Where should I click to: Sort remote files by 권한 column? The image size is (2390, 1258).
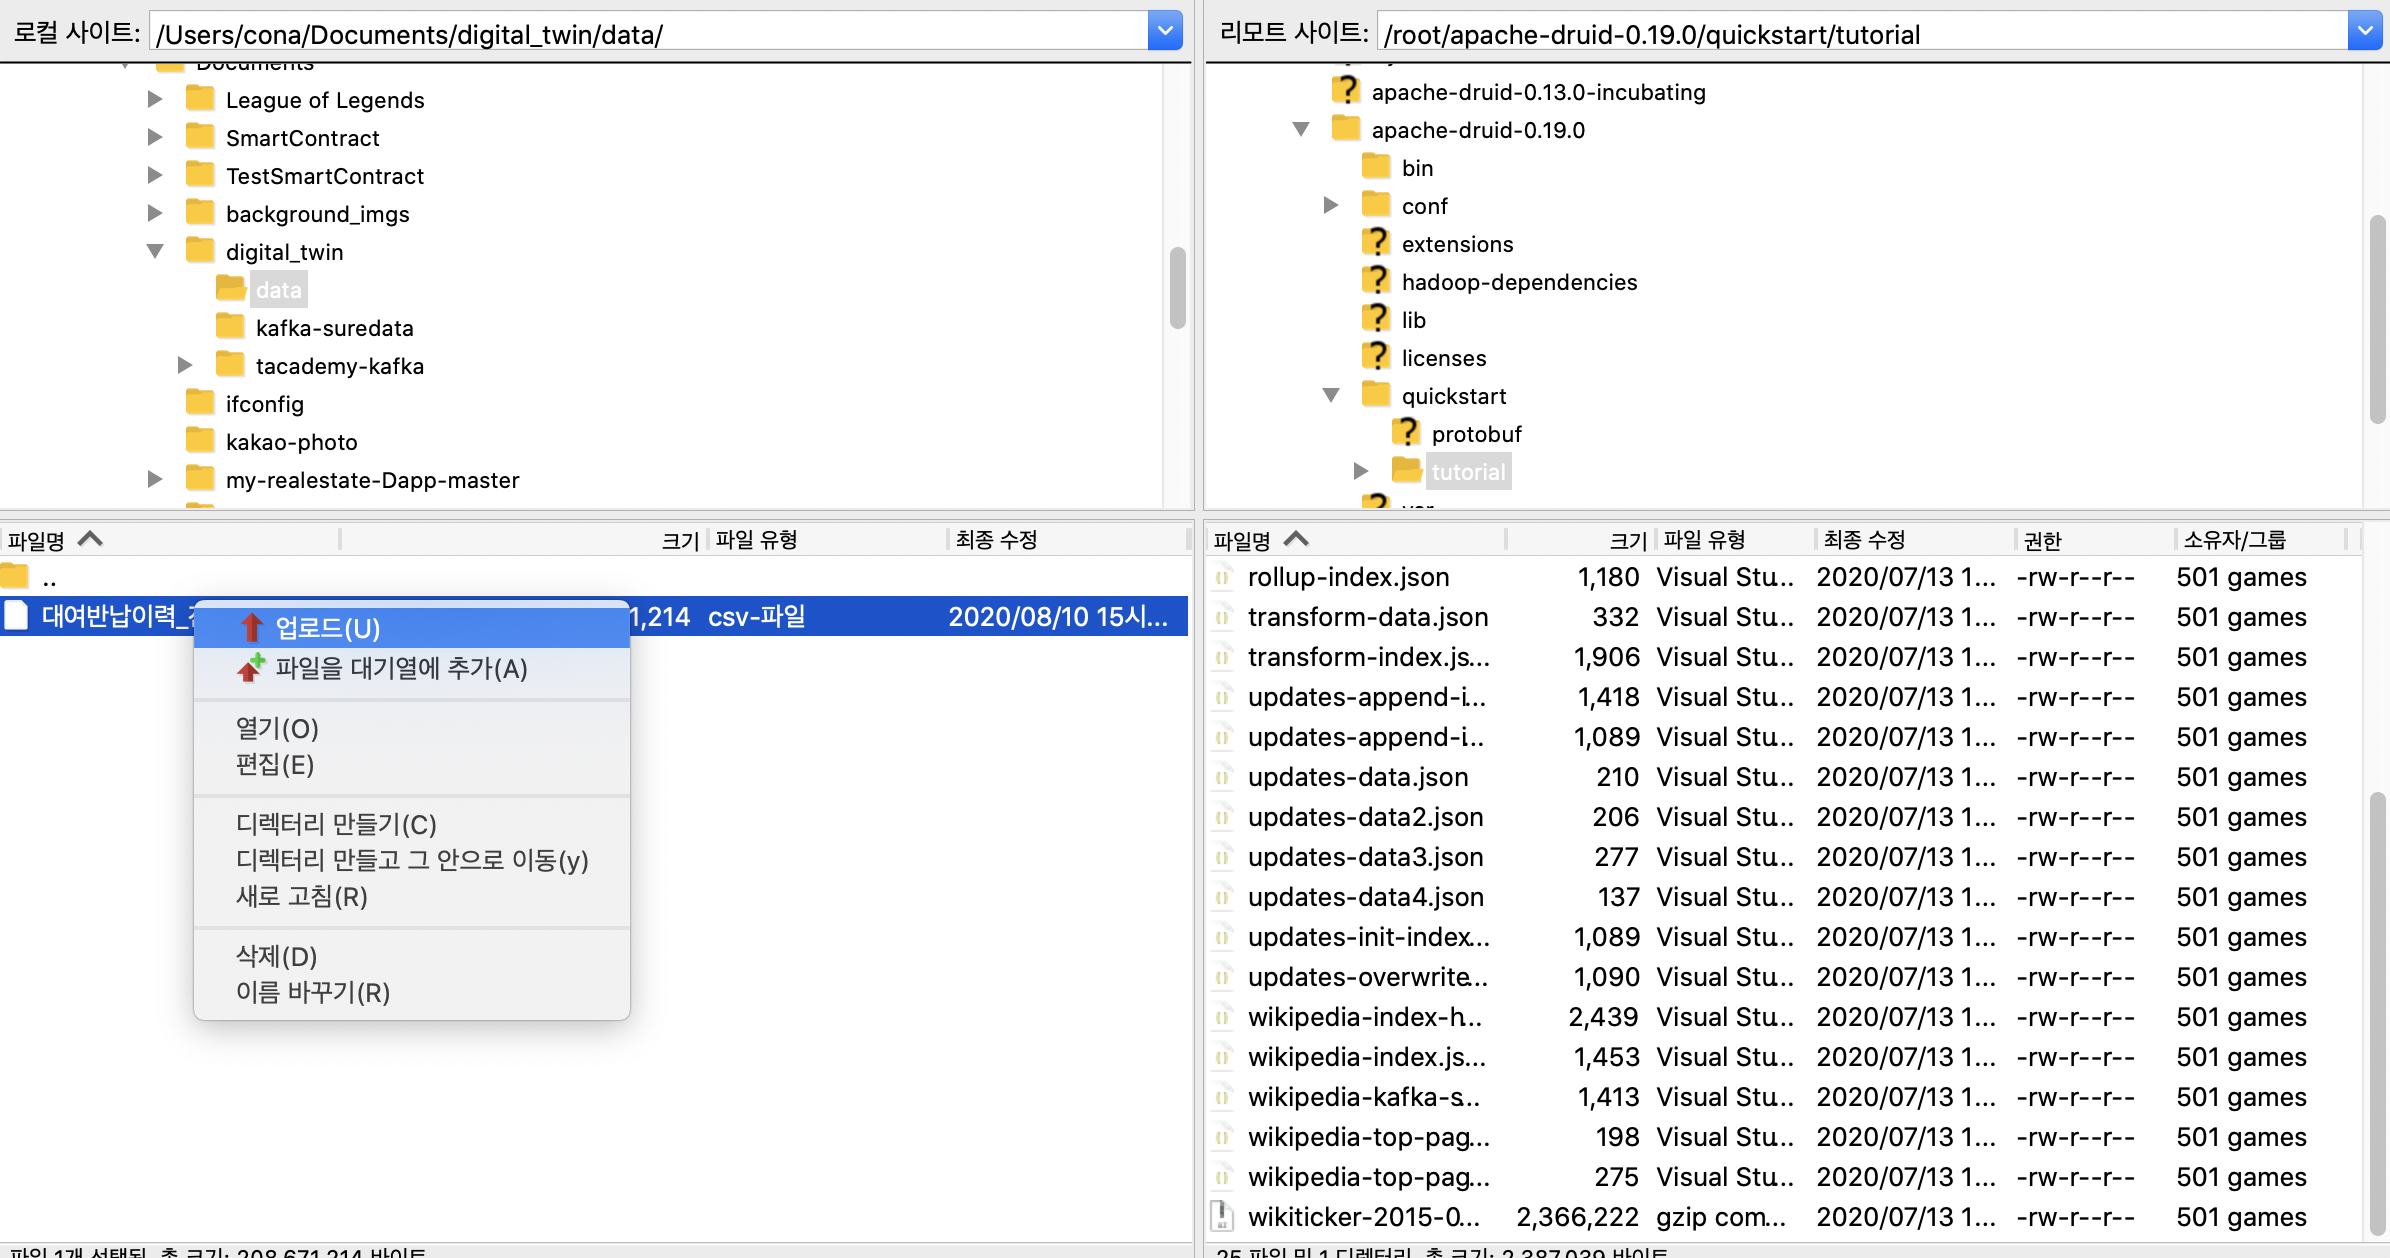point(2042,540)
